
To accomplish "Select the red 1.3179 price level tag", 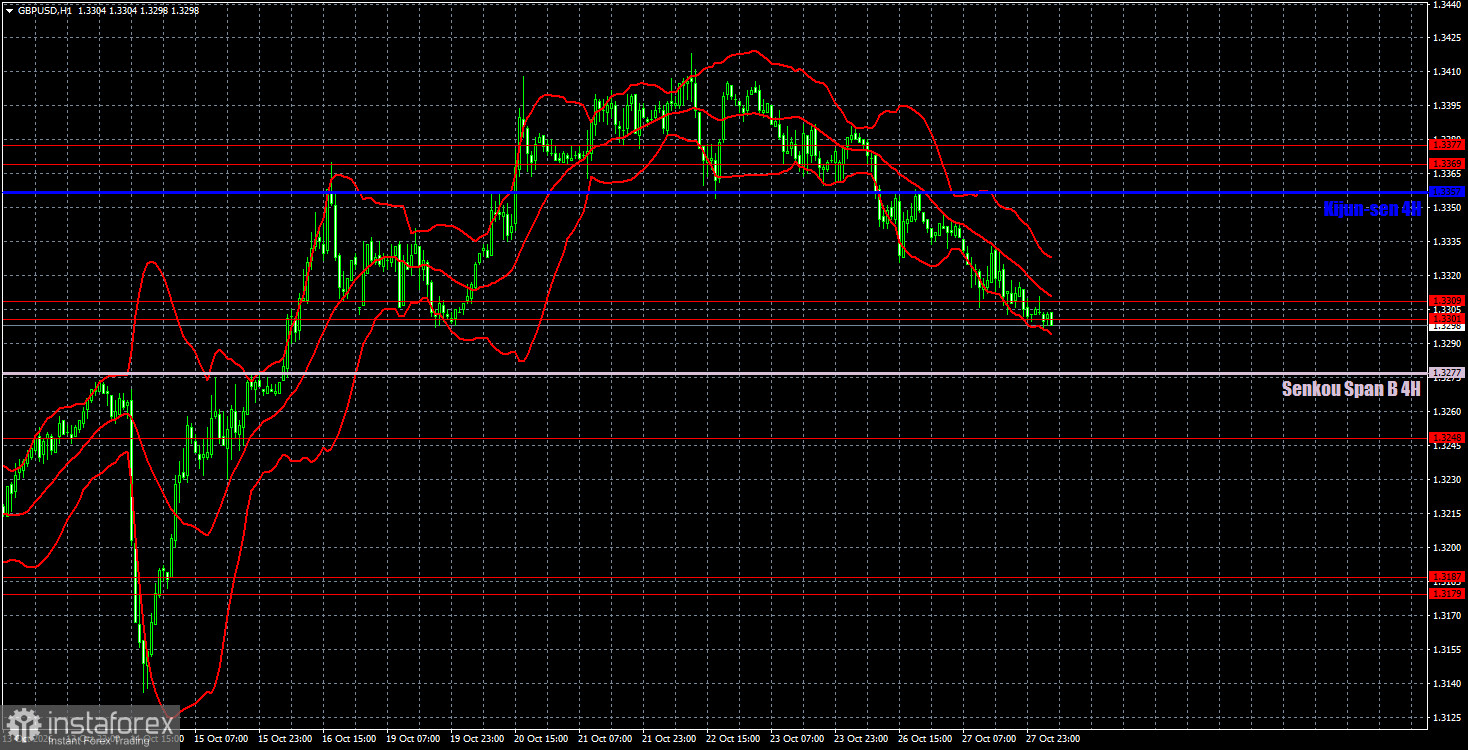I will coord(1447,594).
